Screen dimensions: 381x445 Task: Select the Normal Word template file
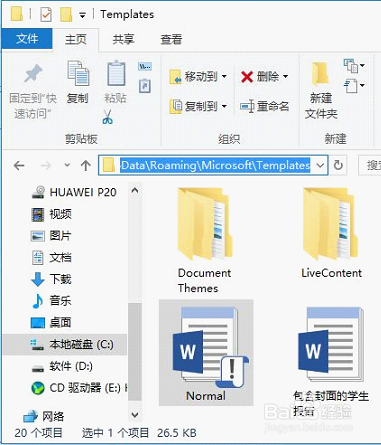tap(206, 353)
